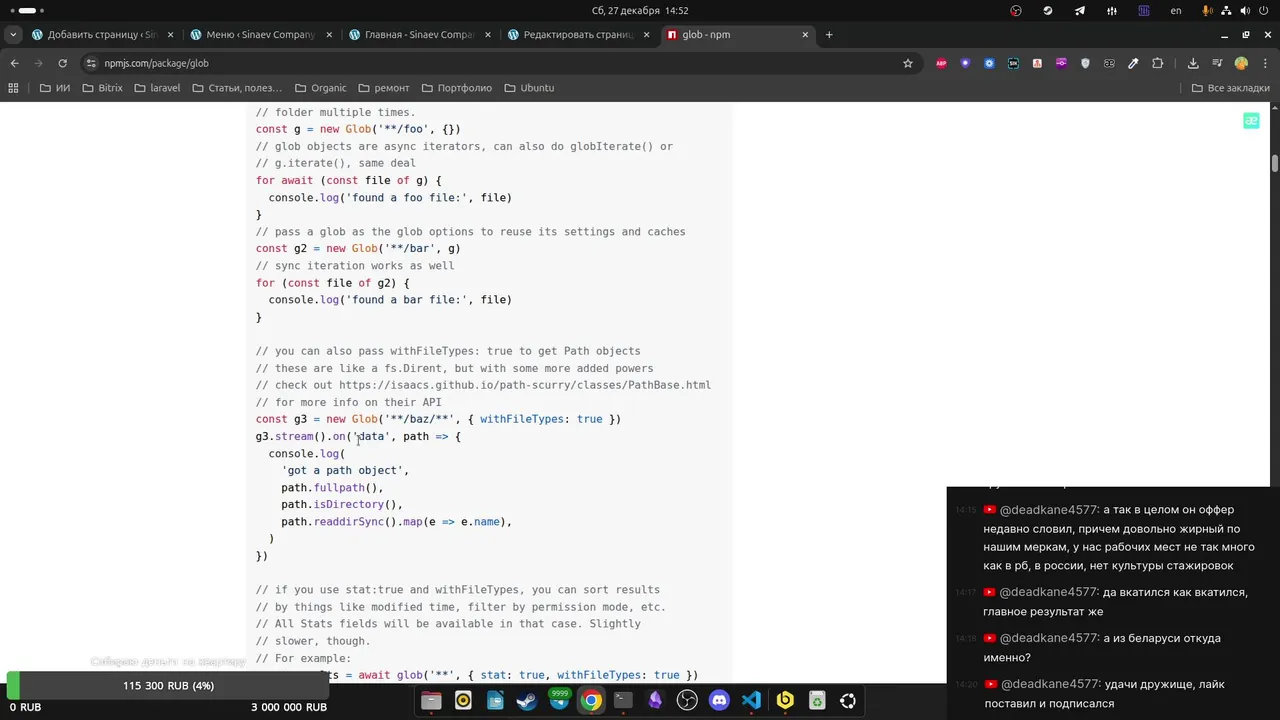The image size is (1280, 720).
Task: Open the apps grid in bookmarks bar
Action: coord(13,88)
